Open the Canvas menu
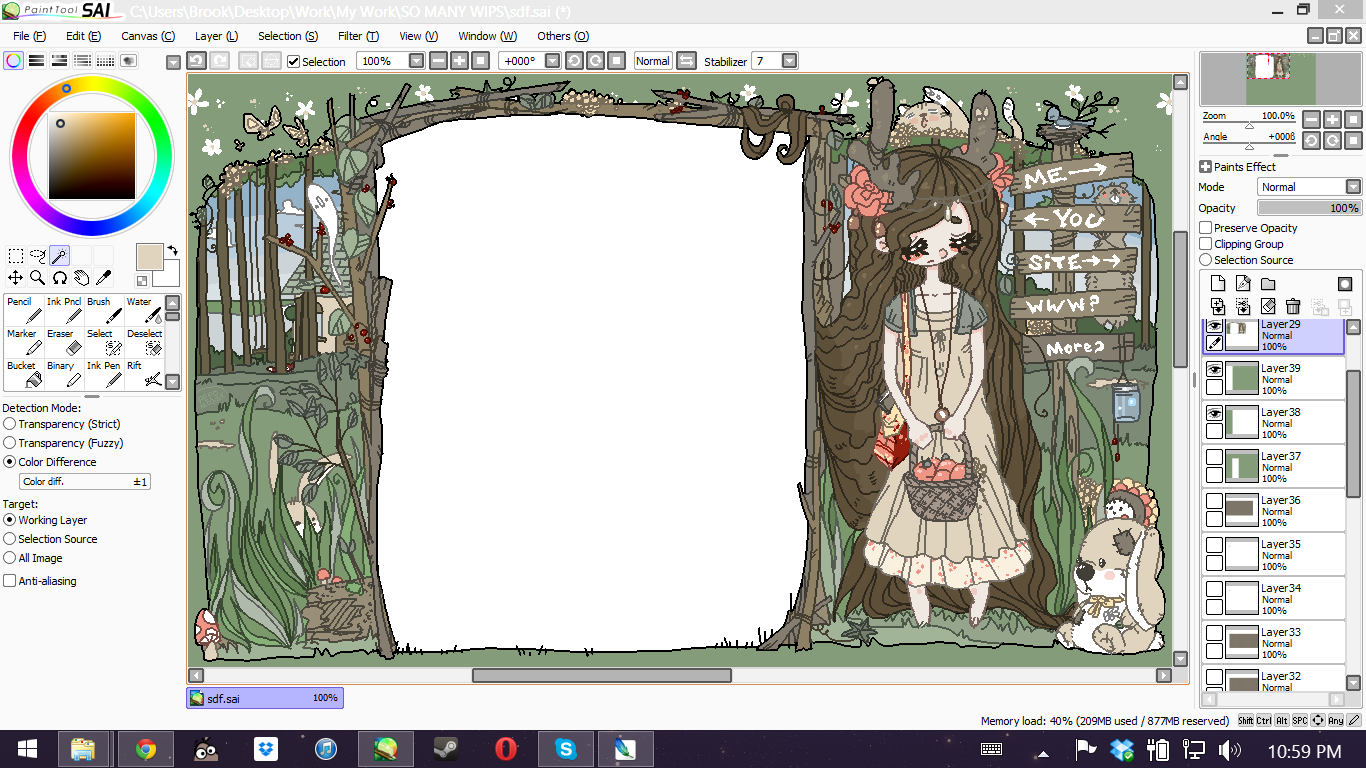This screenshot has height=768, width=1366. click(147, 36)
